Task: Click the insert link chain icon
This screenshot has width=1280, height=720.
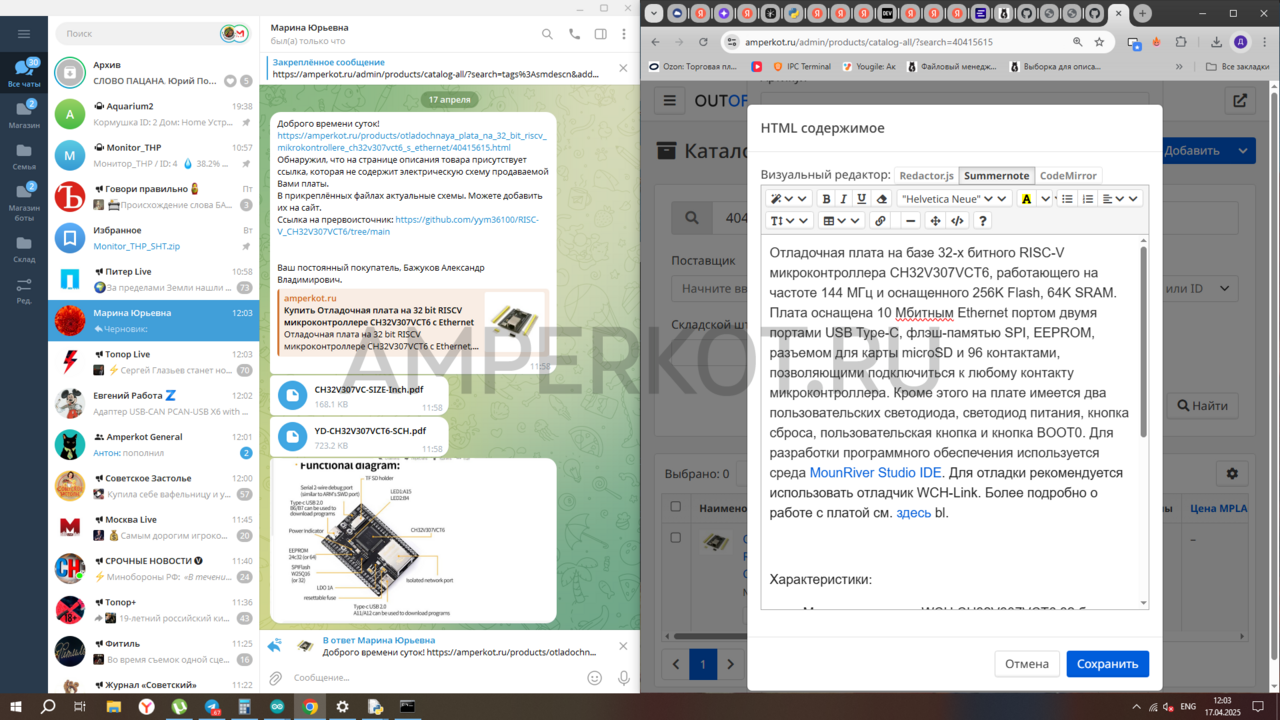Action: click(880, 221)
